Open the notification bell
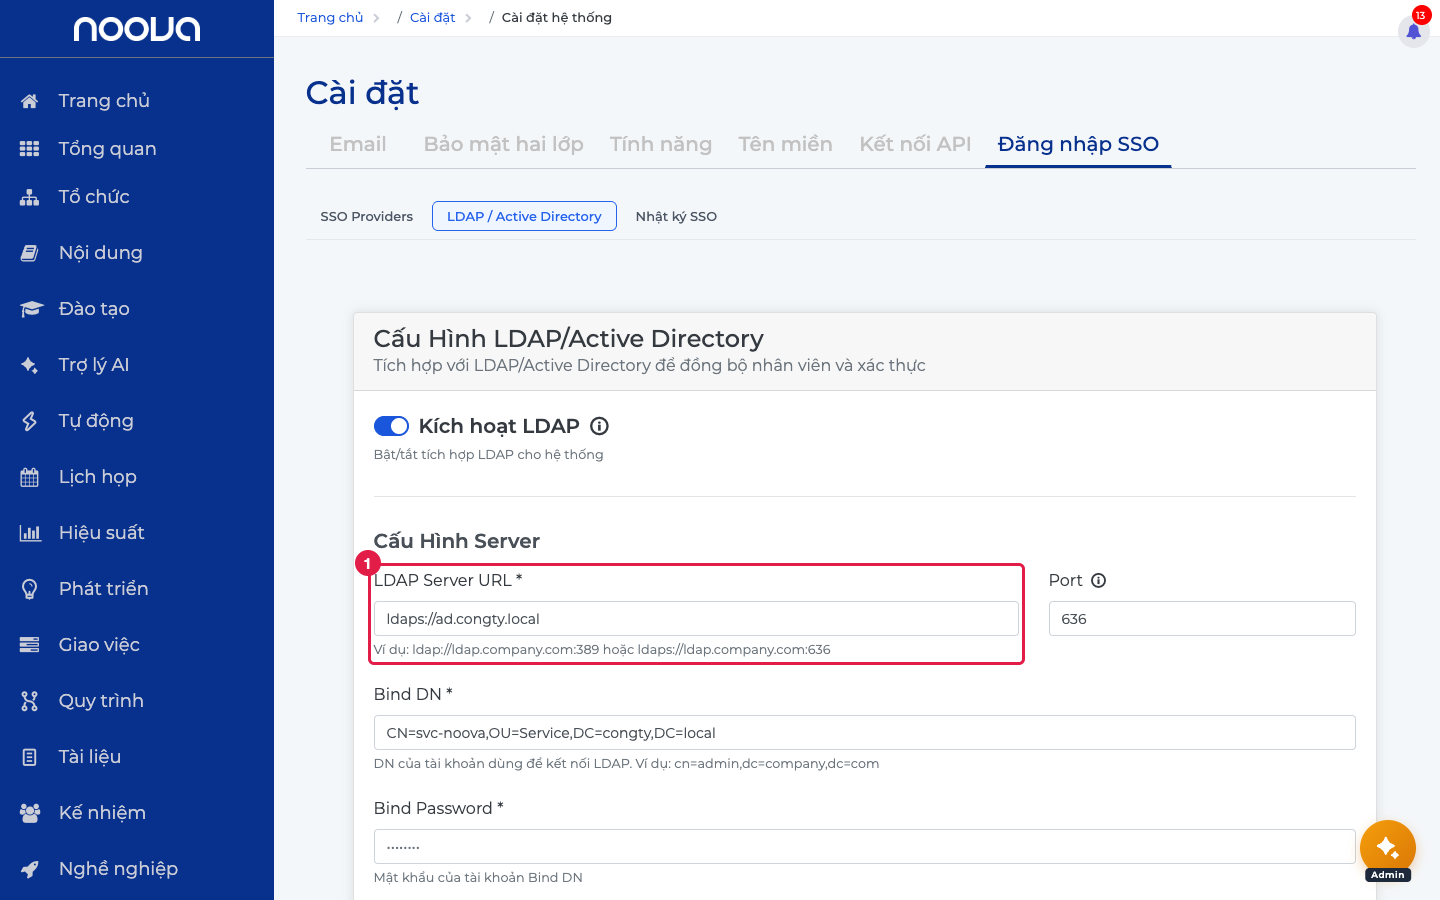Viewport: 1440px width, 900px height. pos(1414,30)
